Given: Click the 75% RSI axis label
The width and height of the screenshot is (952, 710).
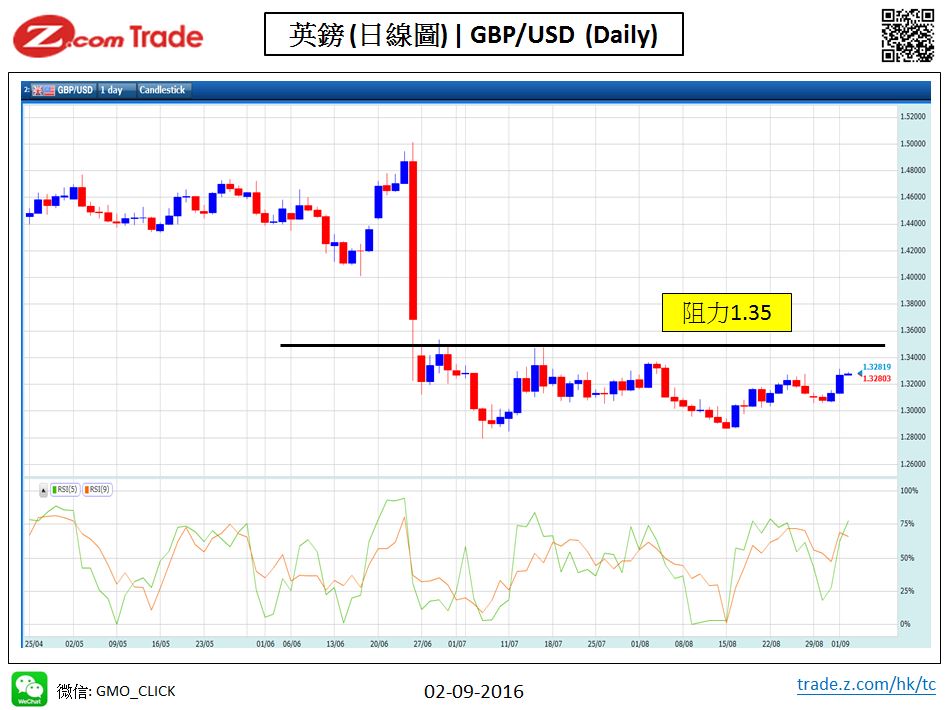Looking at the screenshot, I should click(907, 524).
